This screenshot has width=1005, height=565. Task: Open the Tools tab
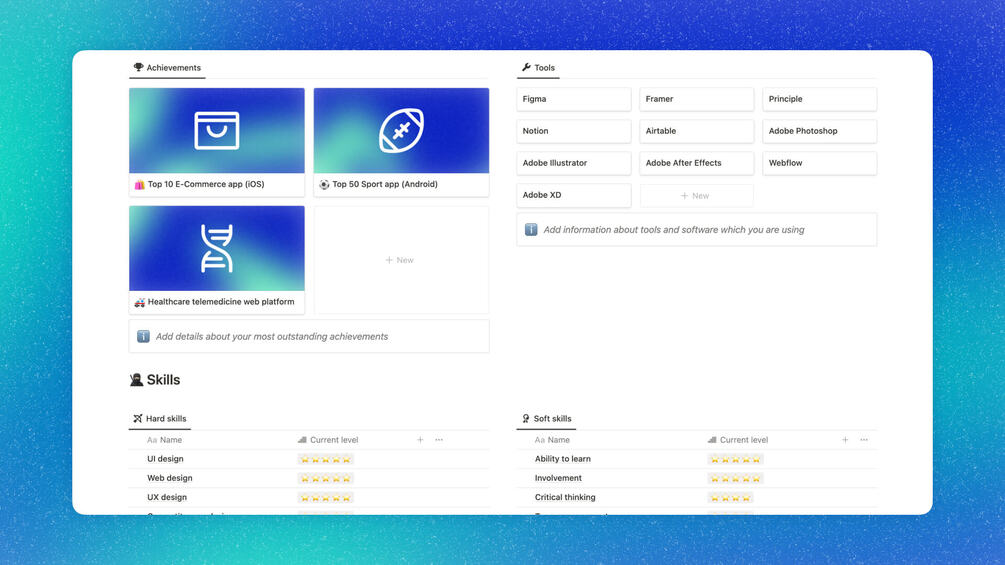(538, 67)
